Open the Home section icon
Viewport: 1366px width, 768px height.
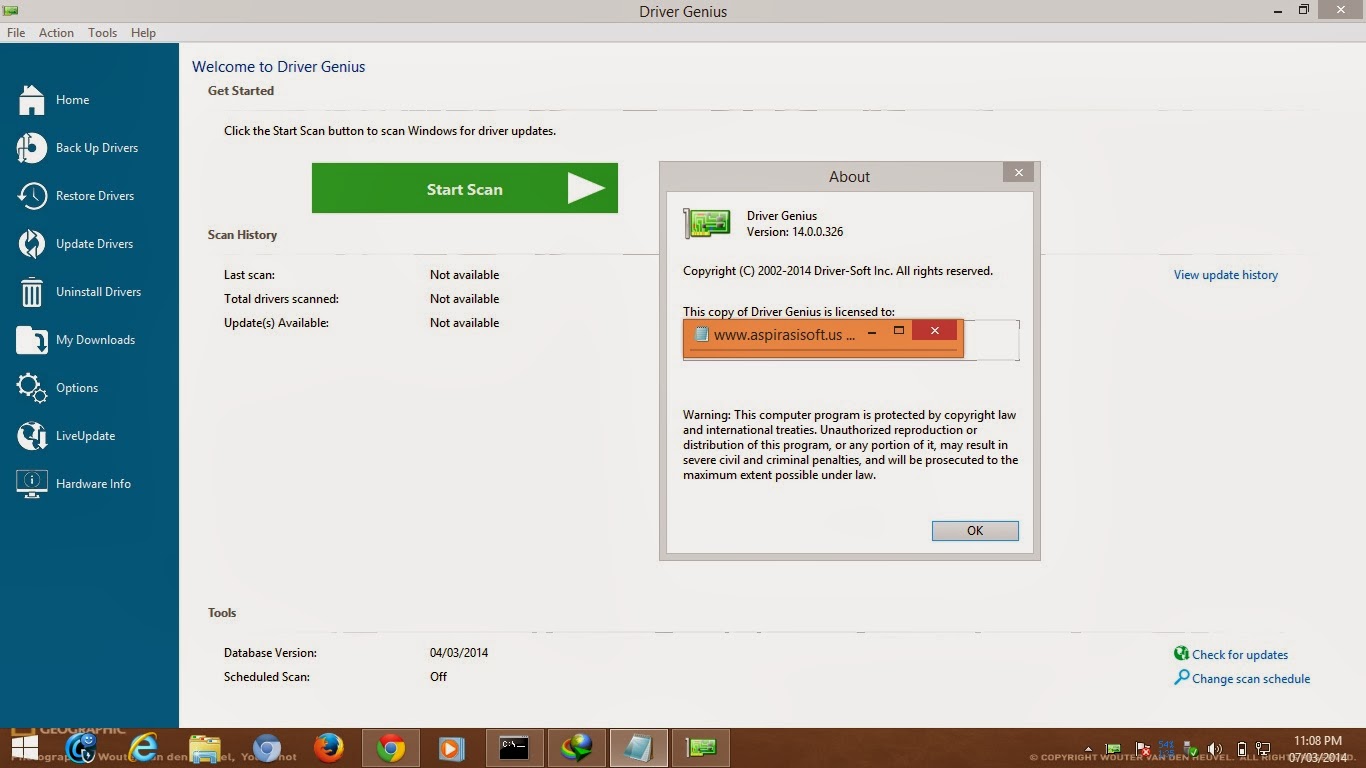point(32,100)
